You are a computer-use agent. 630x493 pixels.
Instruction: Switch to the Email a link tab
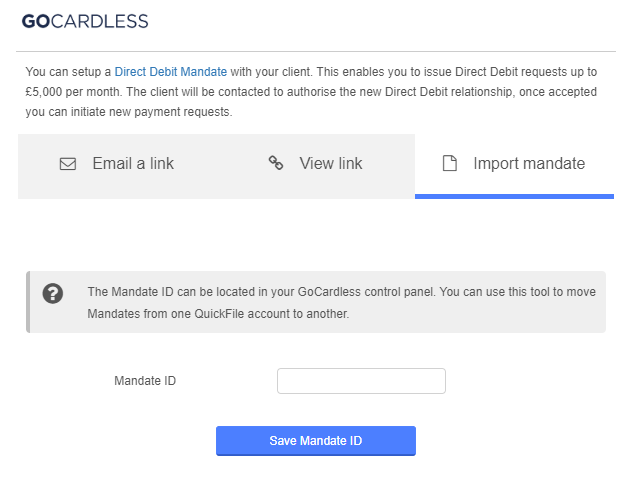pos(117,164)
